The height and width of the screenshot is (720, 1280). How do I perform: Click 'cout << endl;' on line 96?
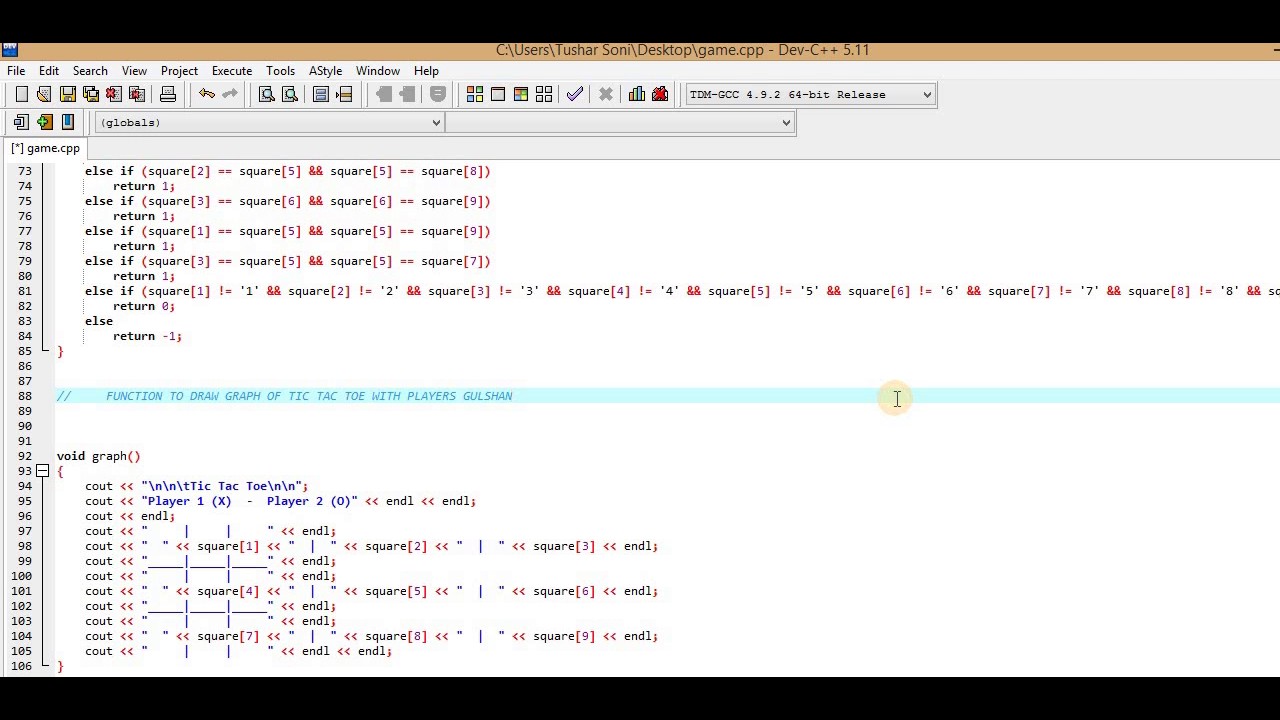click(x=130, y=516)
